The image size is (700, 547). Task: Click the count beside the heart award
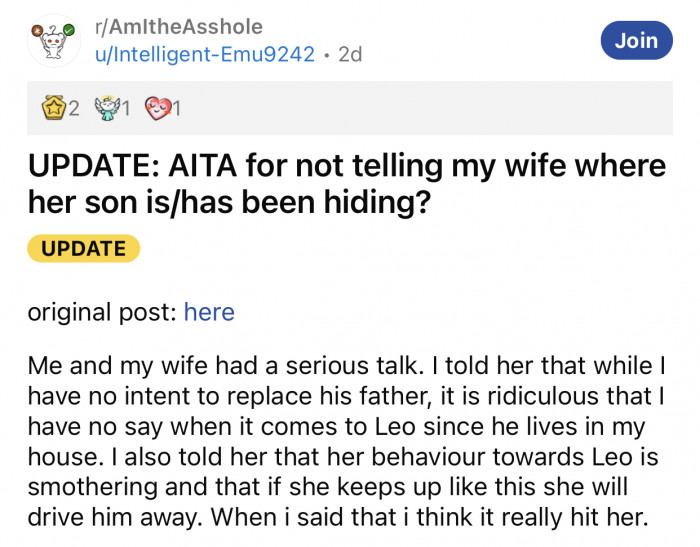click(x=177, y=109)
